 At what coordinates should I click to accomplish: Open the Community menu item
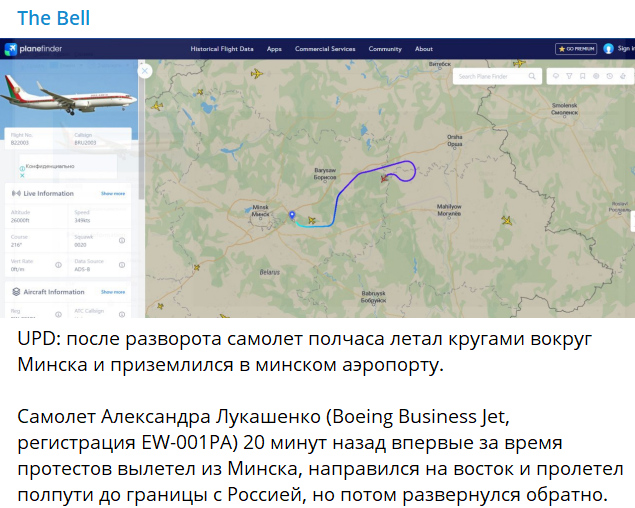385,49
